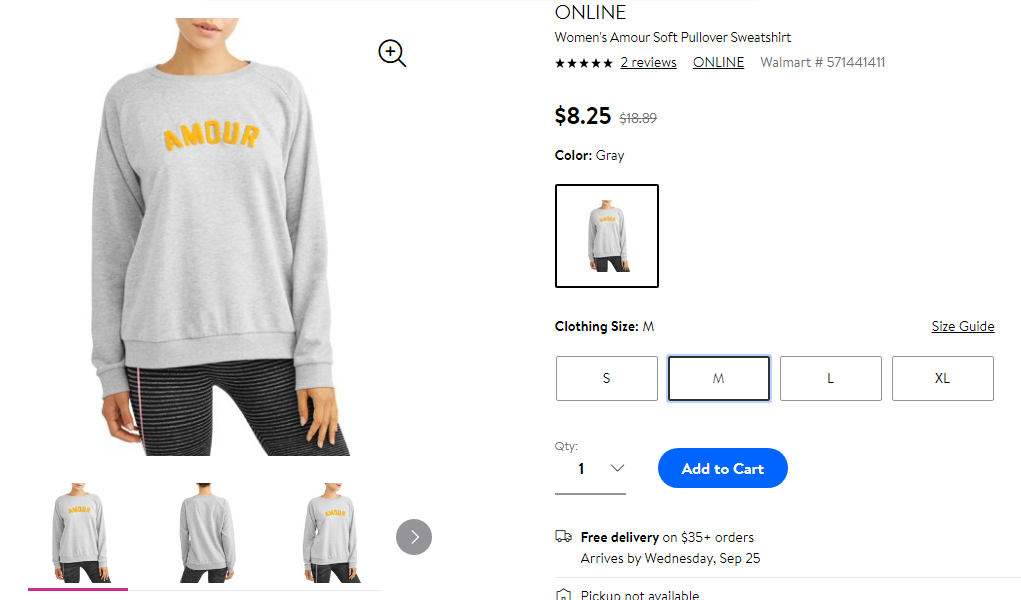Show the back view thumbnail

[x=206, y=533]
